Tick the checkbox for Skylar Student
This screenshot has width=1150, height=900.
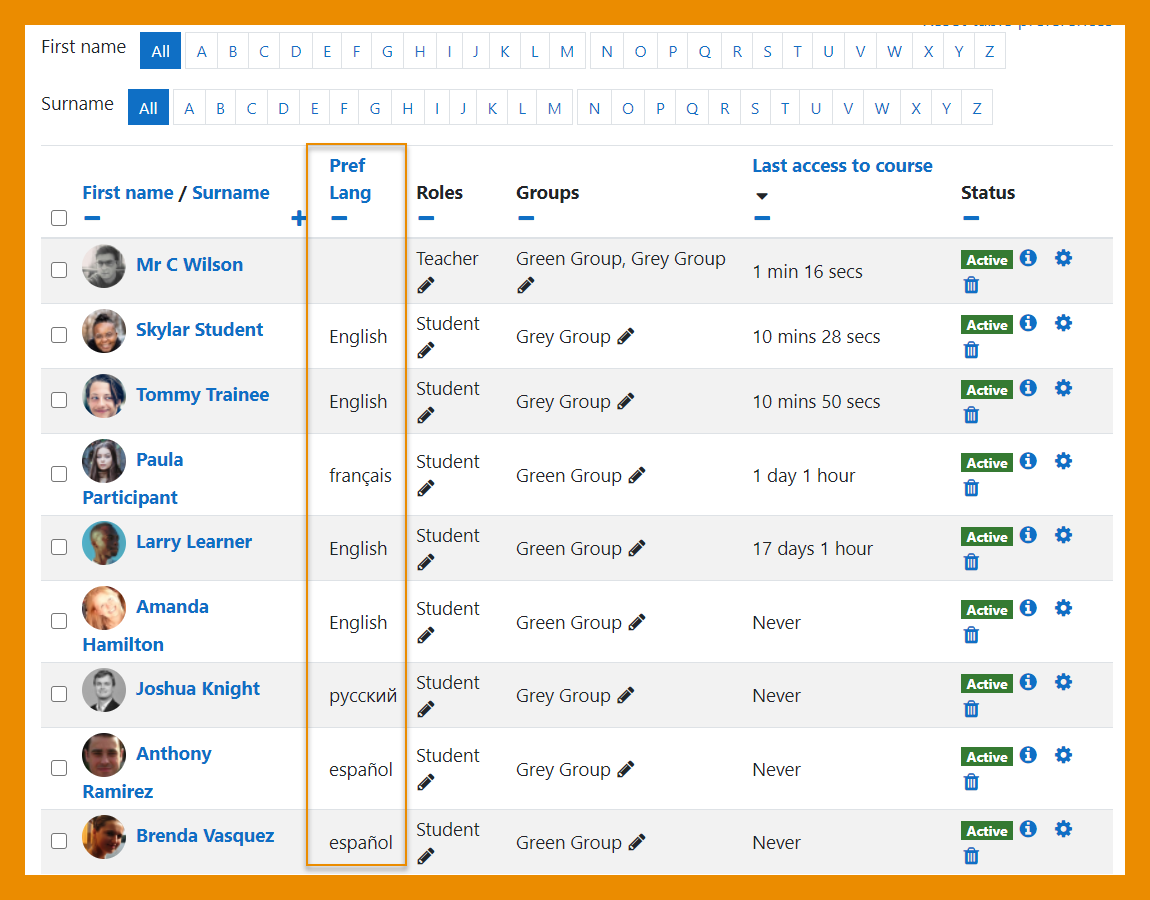(59, 335)
